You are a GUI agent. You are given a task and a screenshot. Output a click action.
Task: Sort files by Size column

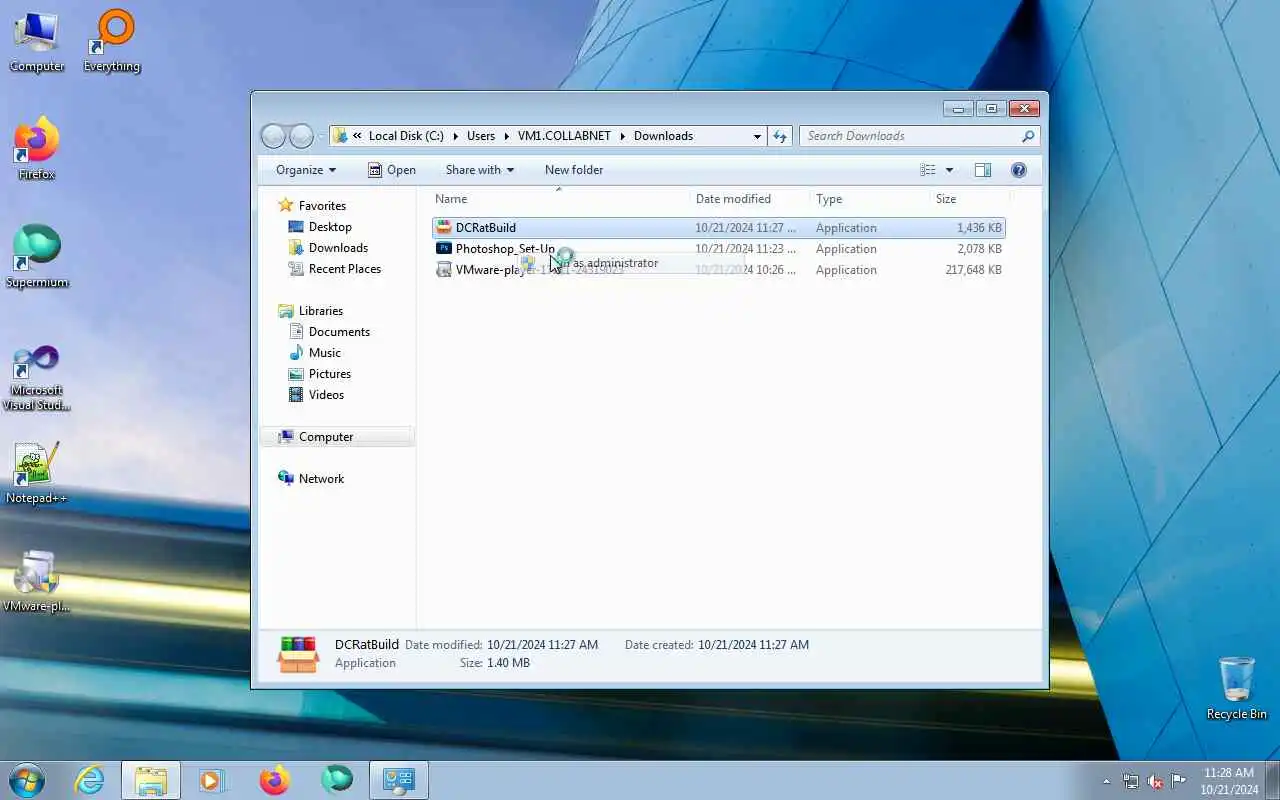(x=968, y=199)
